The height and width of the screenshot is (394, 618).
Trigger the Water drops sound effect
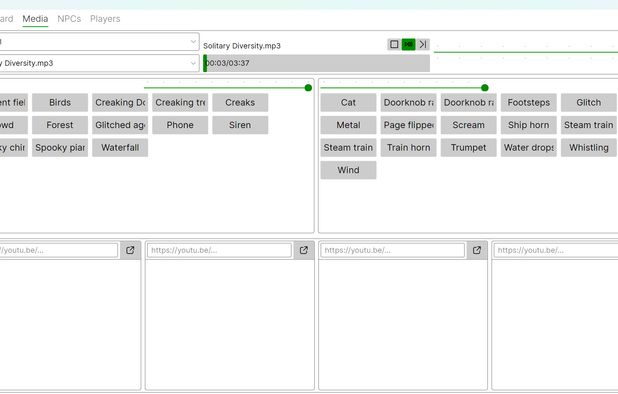[529, 147]
